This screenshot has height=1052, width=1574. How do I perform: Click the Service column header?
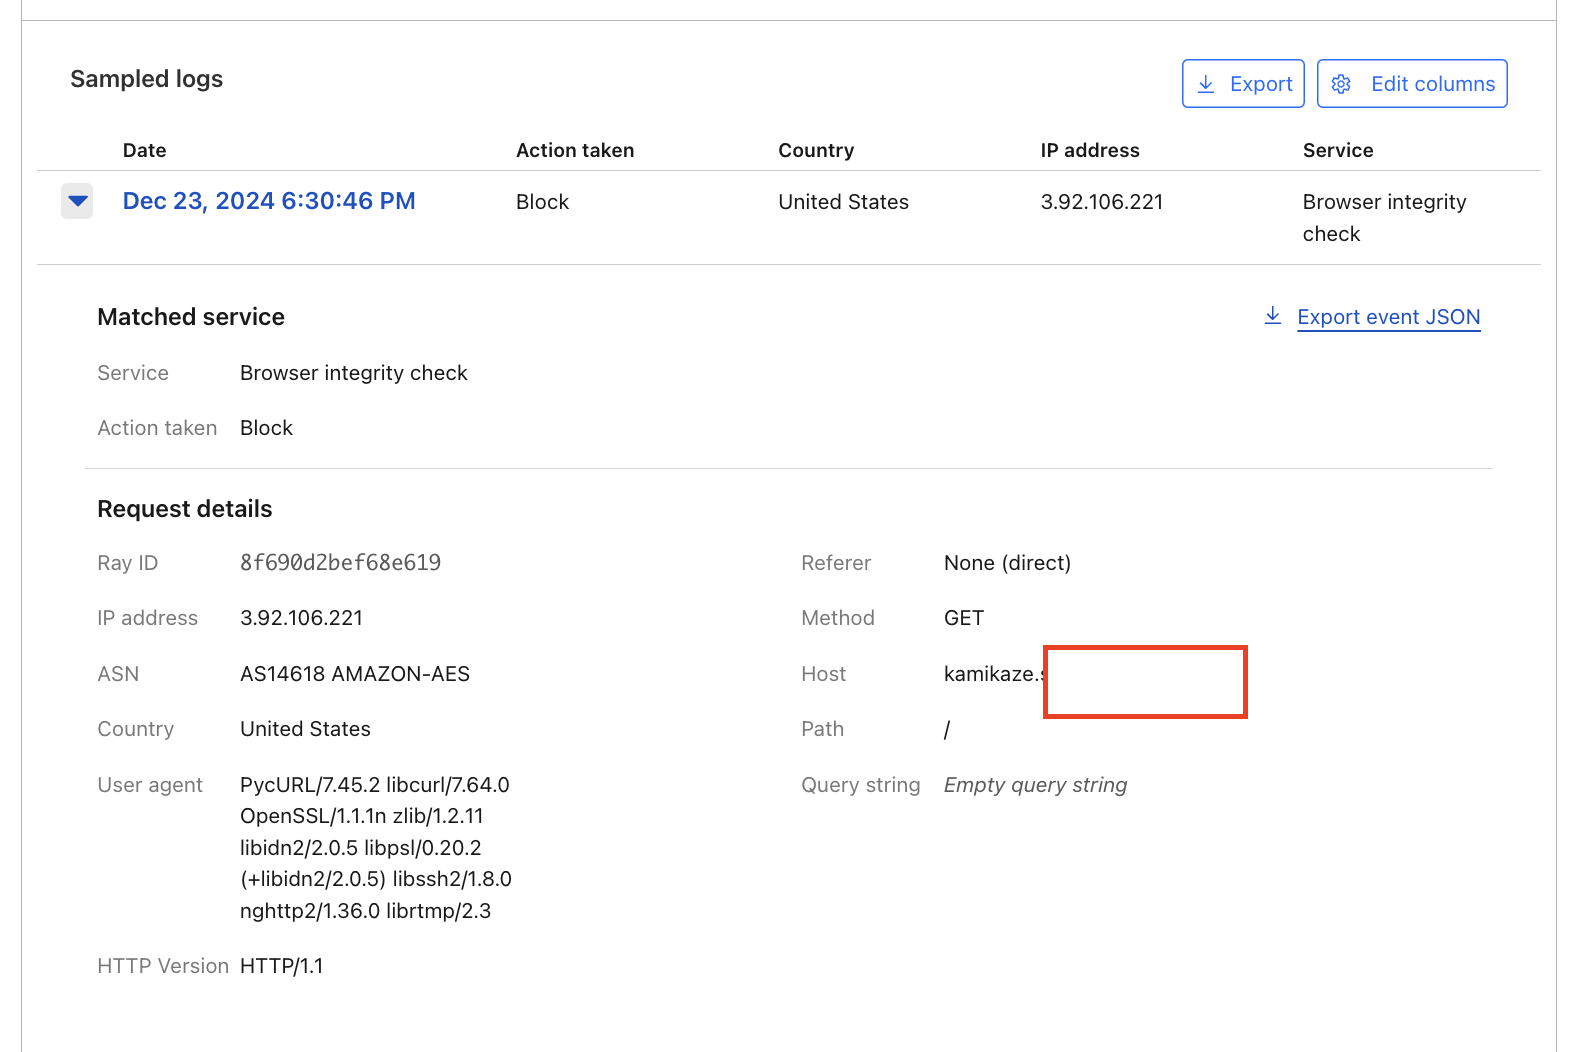tap(1338, 150)
